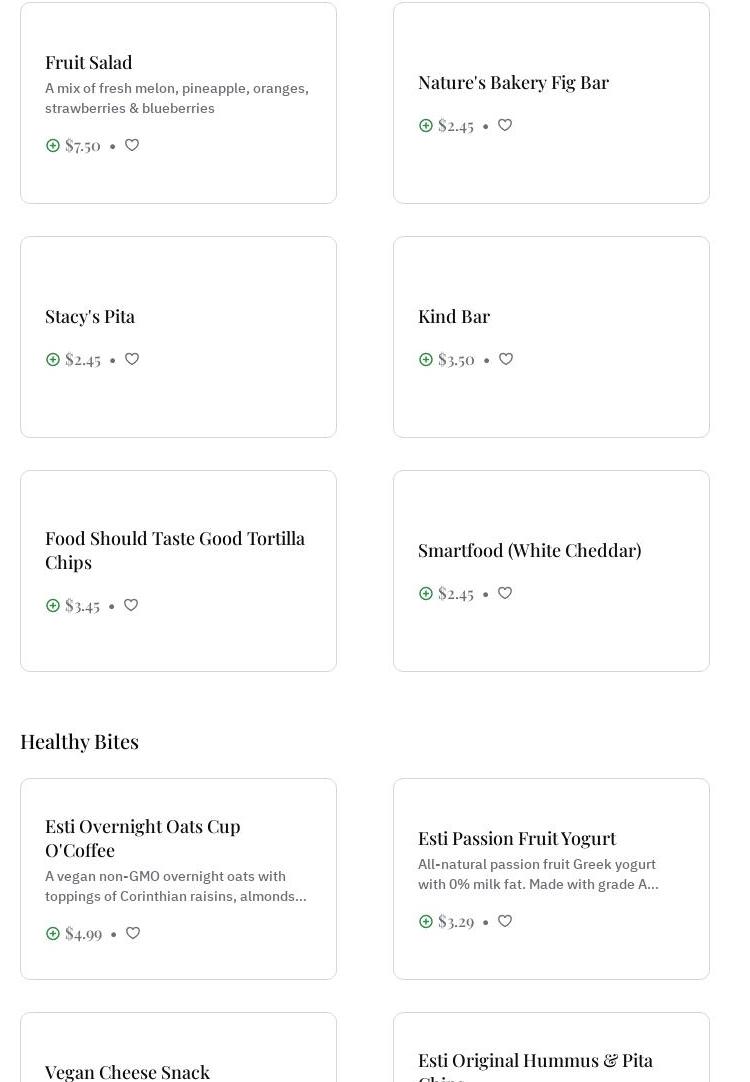Favorite Esti Overnight Oats Cup O'Coffee
This screenshot has height=1082, width=750.
[x=133, y=934]
